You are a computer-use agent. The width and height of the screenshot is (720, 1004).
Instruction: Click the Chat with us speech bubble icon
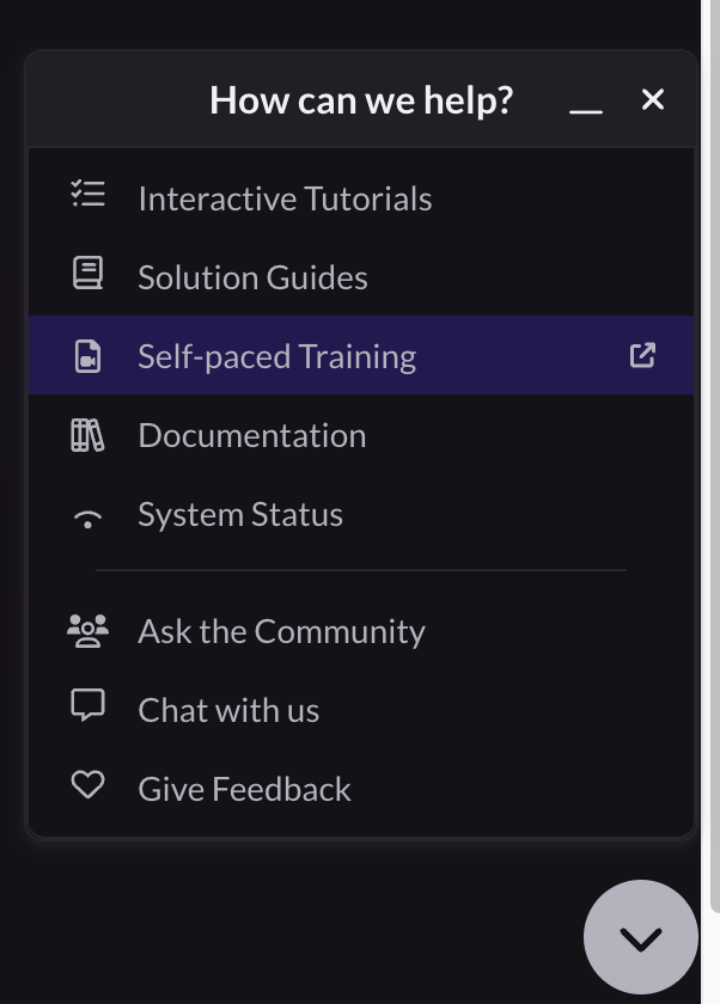click(88, 706)
